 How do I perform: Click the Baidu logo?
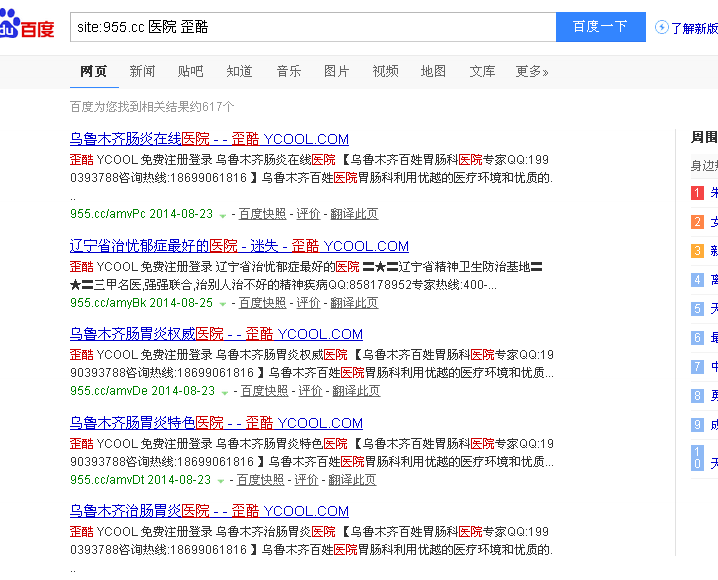click(x=27, y=25)
